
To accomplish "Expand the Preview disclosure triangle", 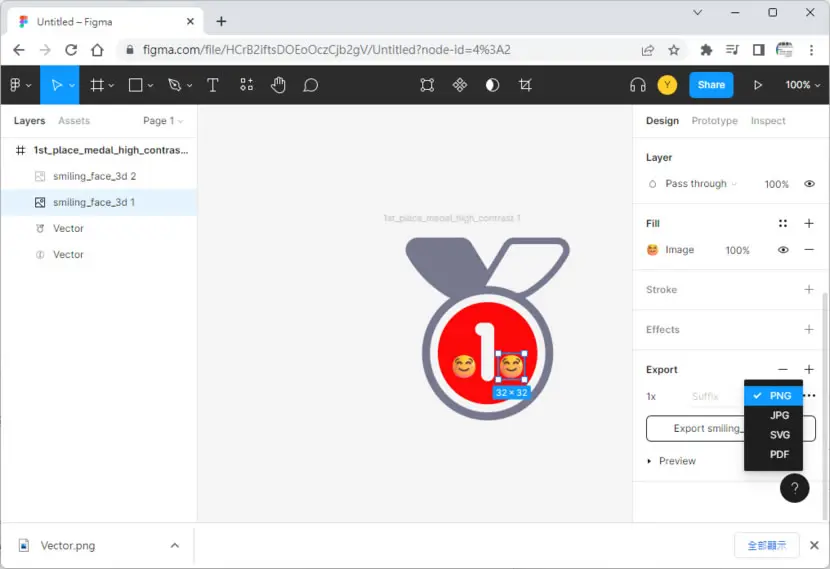I will [x=649, y=461].
